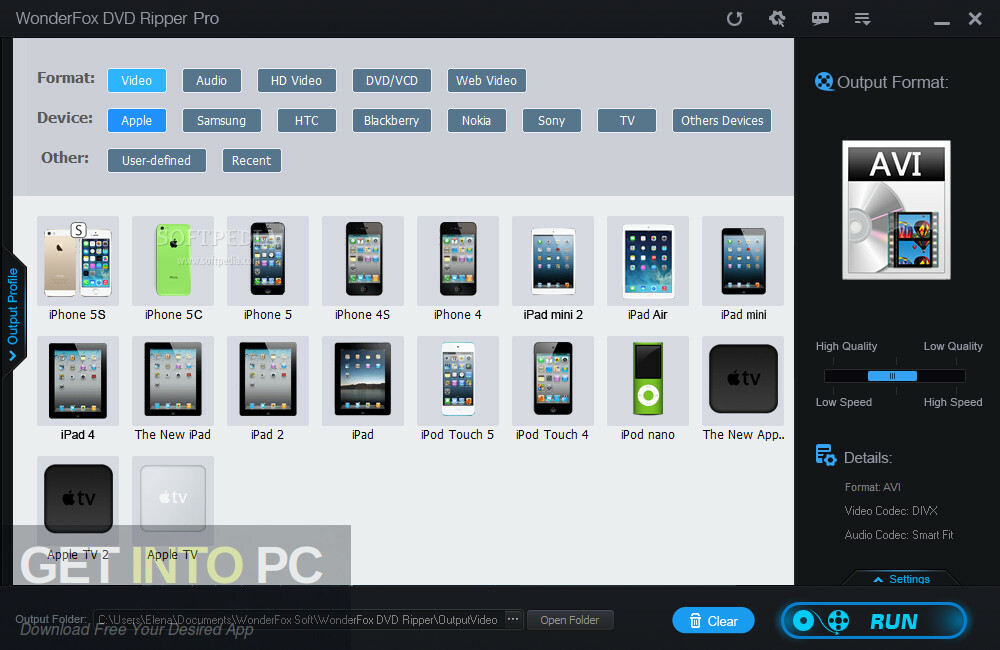Open the settings gear icon
This screenshot has width=1000, height=650.
pos(777,18)
